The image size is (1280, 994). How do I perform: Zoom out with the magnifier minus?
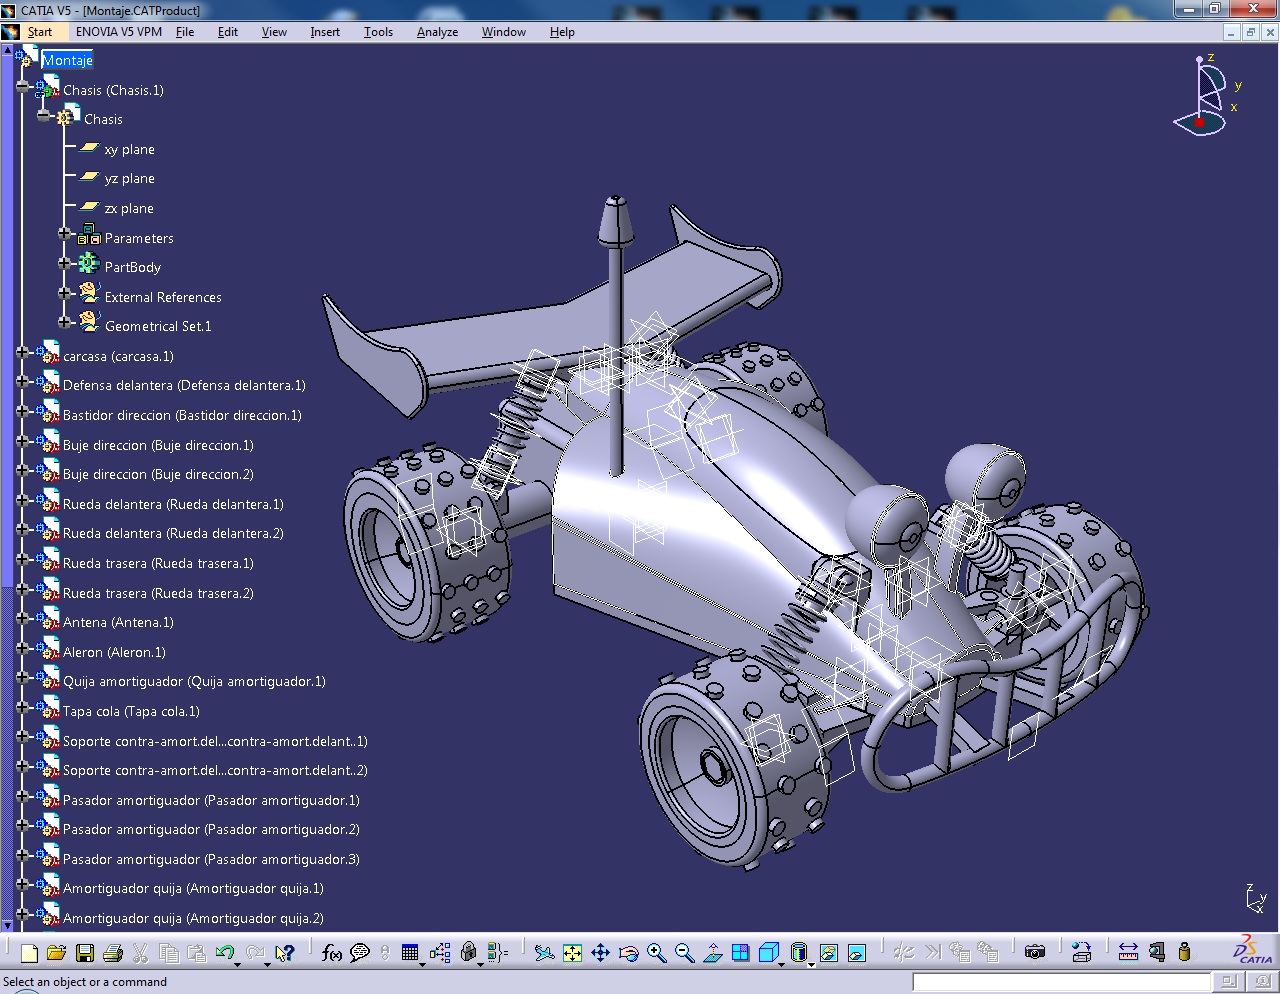pos(684,953)
